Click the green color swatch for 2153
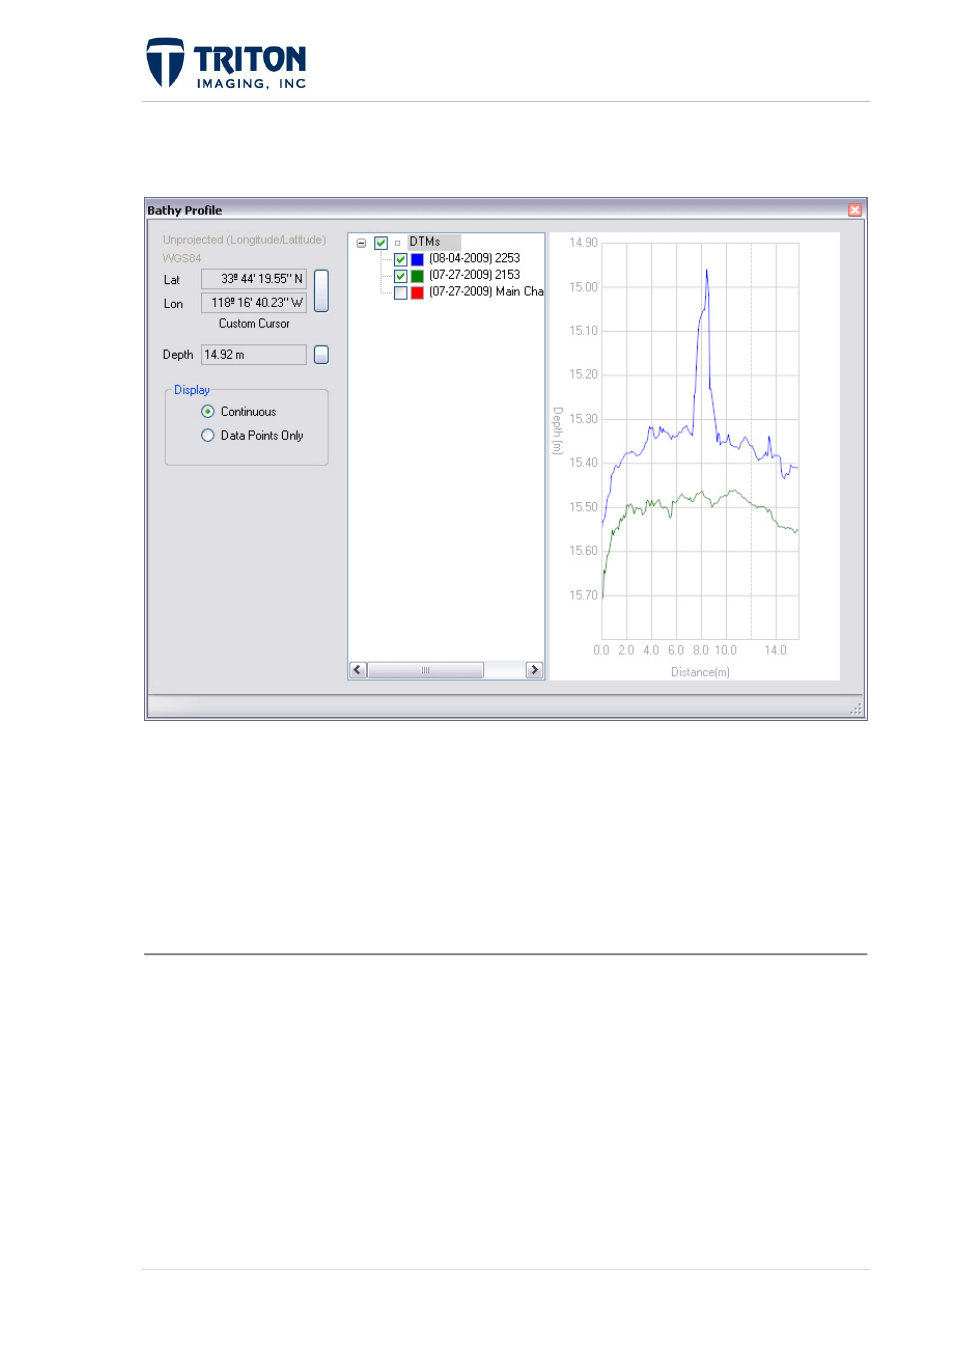 click(x=418, y=276)
